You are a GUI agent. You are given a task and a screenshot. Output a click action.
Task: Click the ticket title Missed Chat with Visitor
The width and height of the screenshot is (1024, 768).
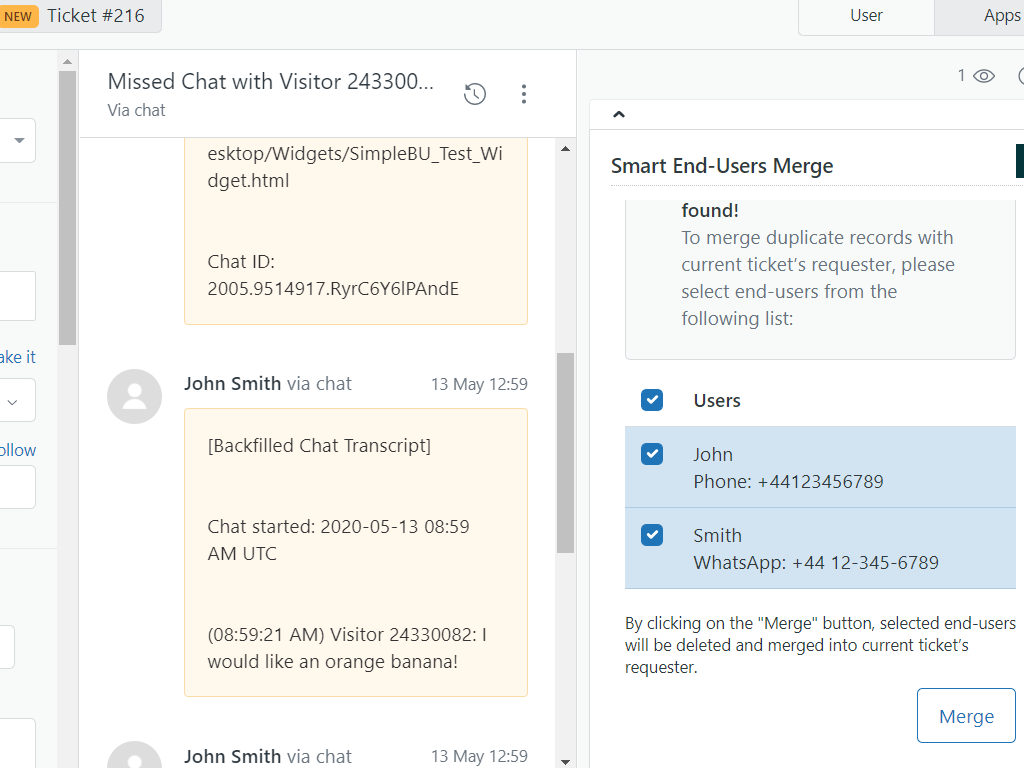270,82
